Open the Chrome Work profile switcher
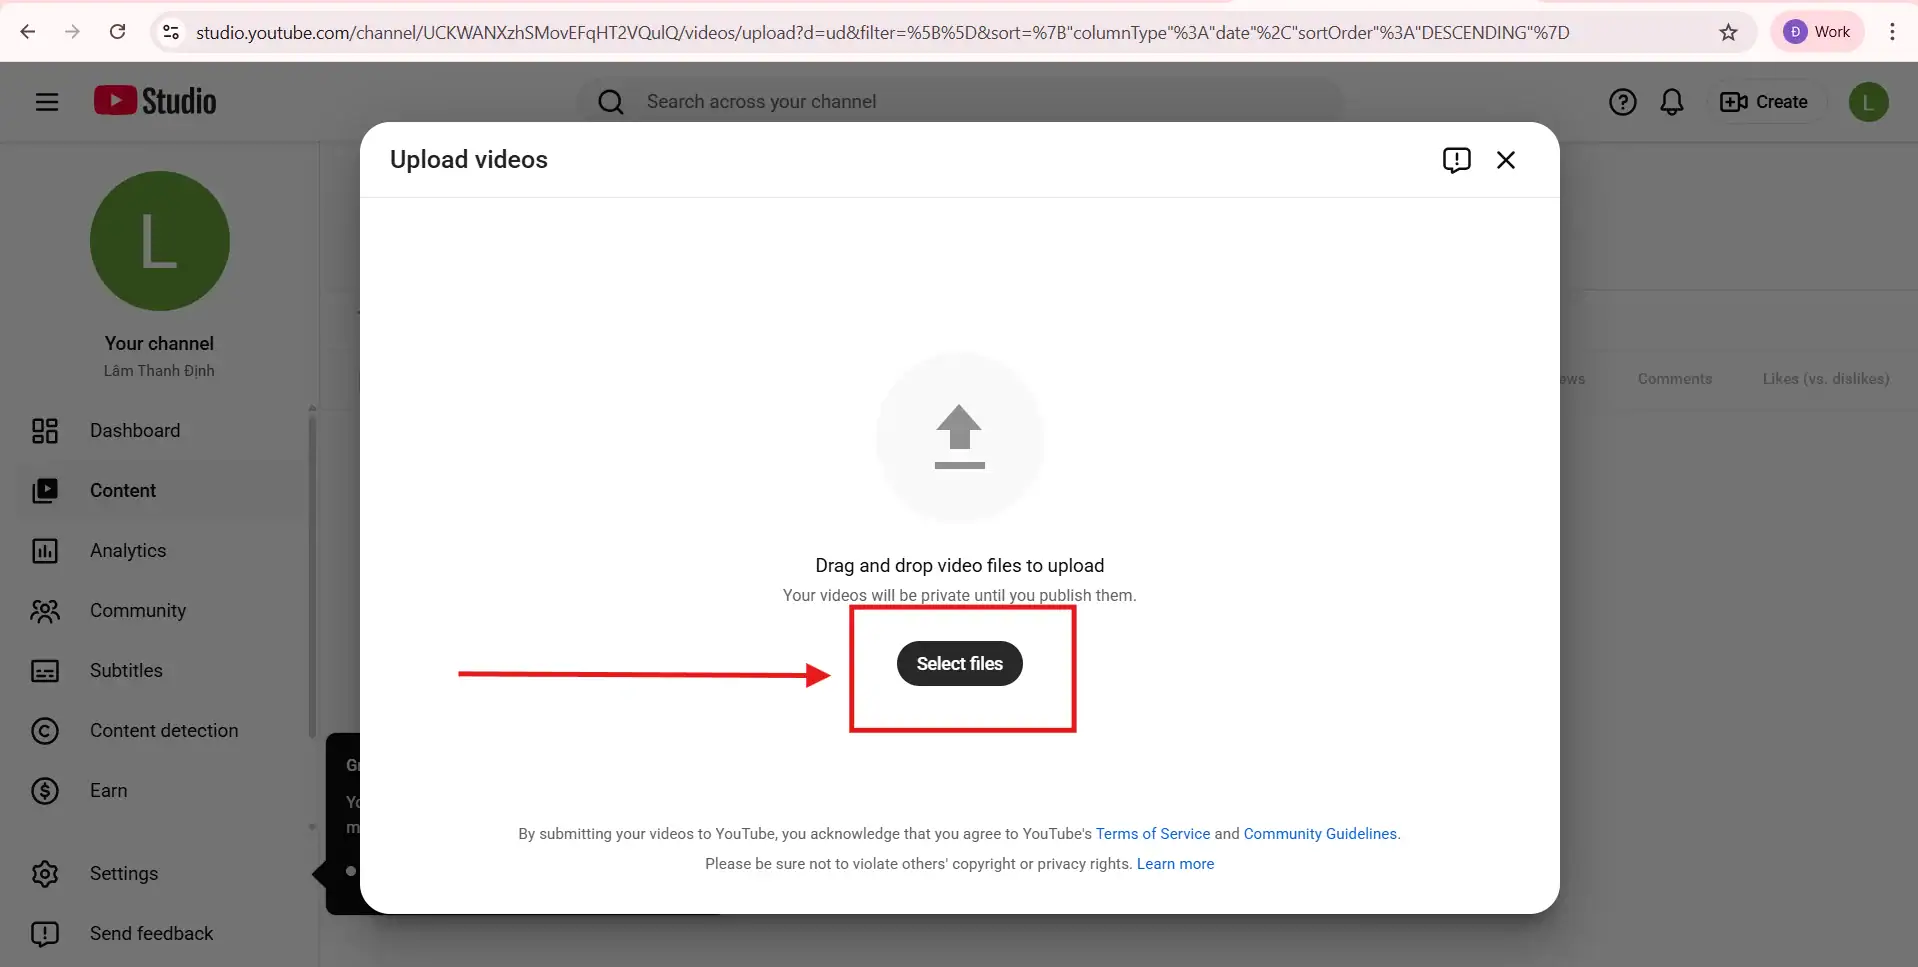This screenshot has width=1918, height=967. pyautogui.click(x=1817, y=32)
